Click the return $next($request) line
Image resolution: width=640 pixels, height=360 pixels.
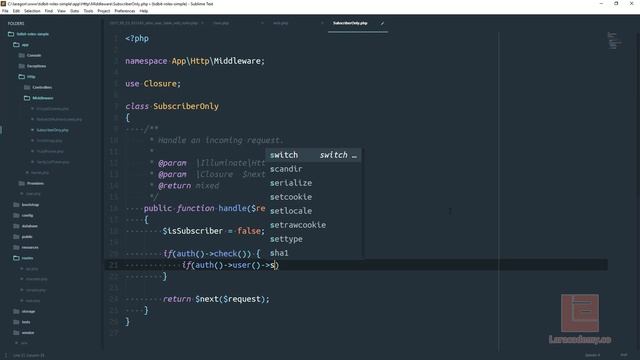coord(216,299)
